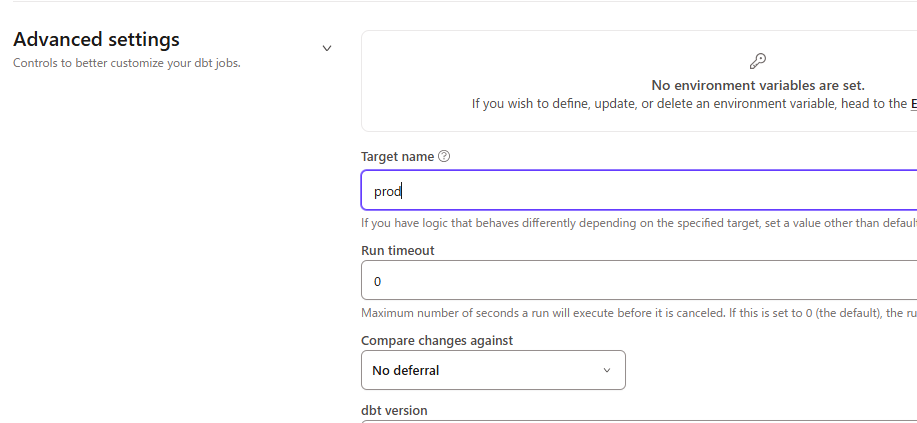Click the chevron arrow in No deferral dropdown

607,370
